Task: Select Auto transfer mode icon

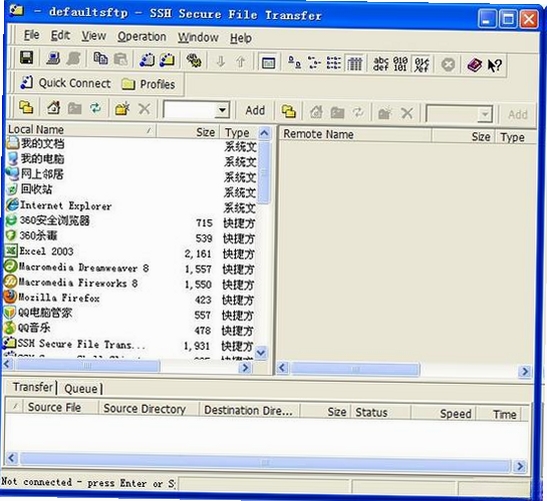Action: click(421, 65)
